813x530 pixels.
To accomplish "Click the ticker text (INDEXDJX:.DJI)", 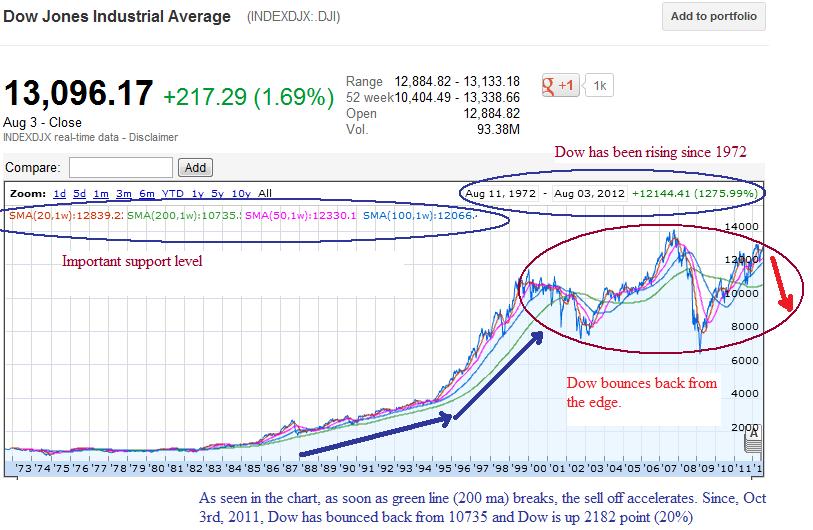I will tap(293, 17).
